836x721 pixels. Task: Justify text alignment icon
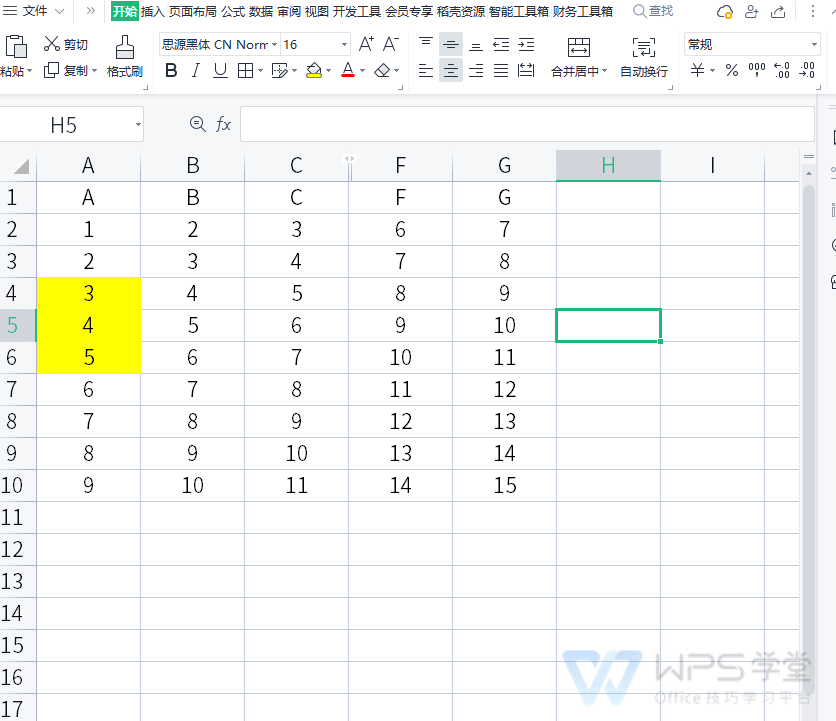[501, 70]
